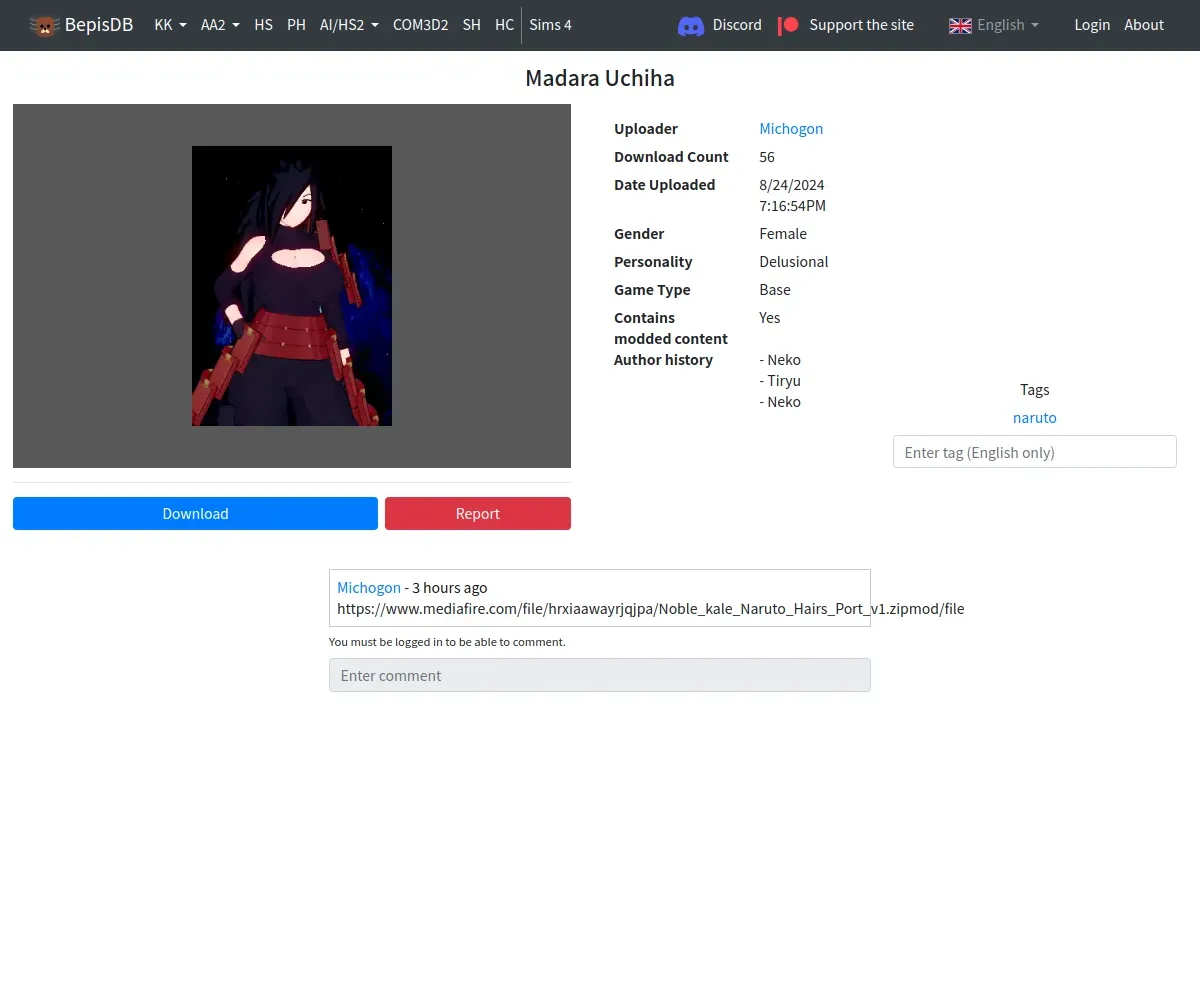This screenshot has height=1000, width=1200.
Task: Expand the AA2 dropdown menu
Action: point(220,25)
